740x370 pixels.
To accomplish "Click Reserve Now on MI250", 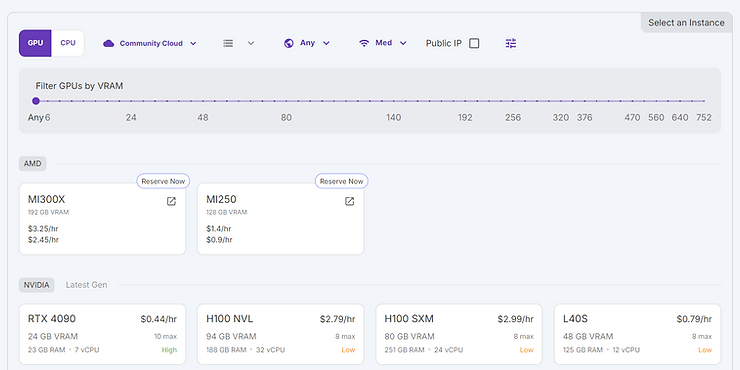I will point(342,181).
